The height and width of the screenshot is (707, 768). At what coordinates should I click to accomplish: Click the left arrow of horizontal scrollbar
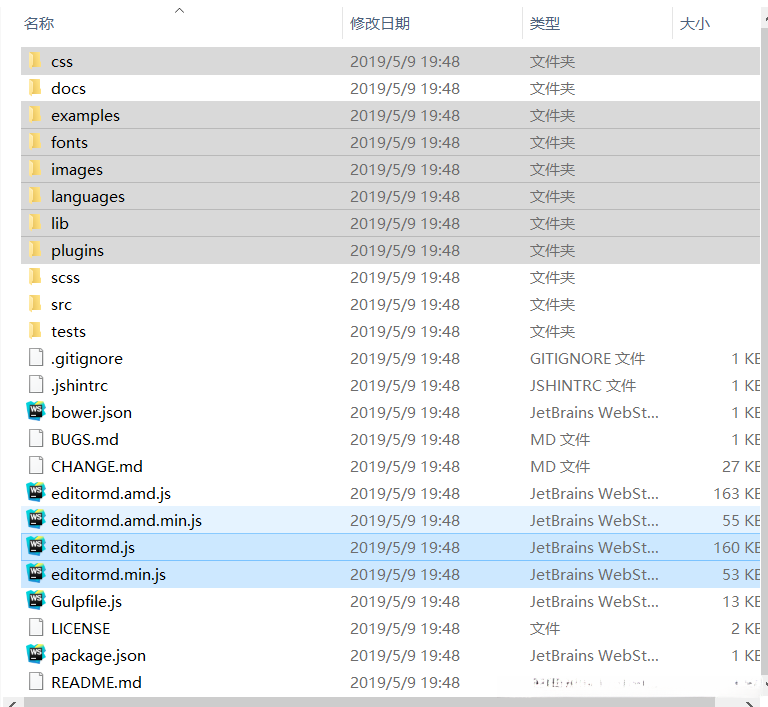12,703
